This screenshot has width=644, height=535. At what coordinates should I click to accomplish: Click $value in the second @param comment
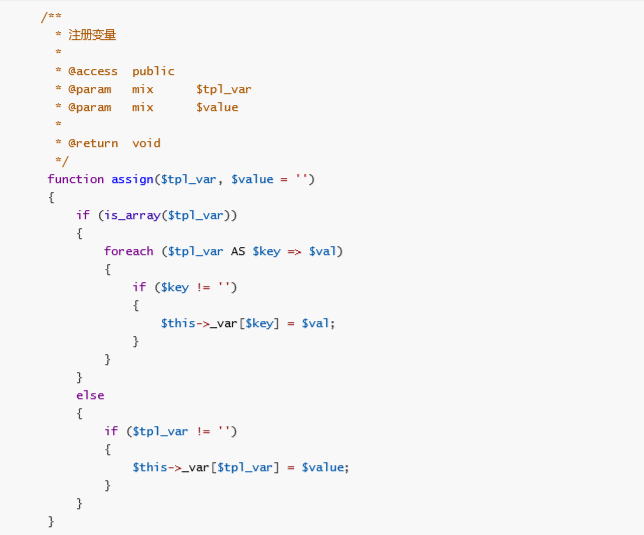click(x=217, y=107)
